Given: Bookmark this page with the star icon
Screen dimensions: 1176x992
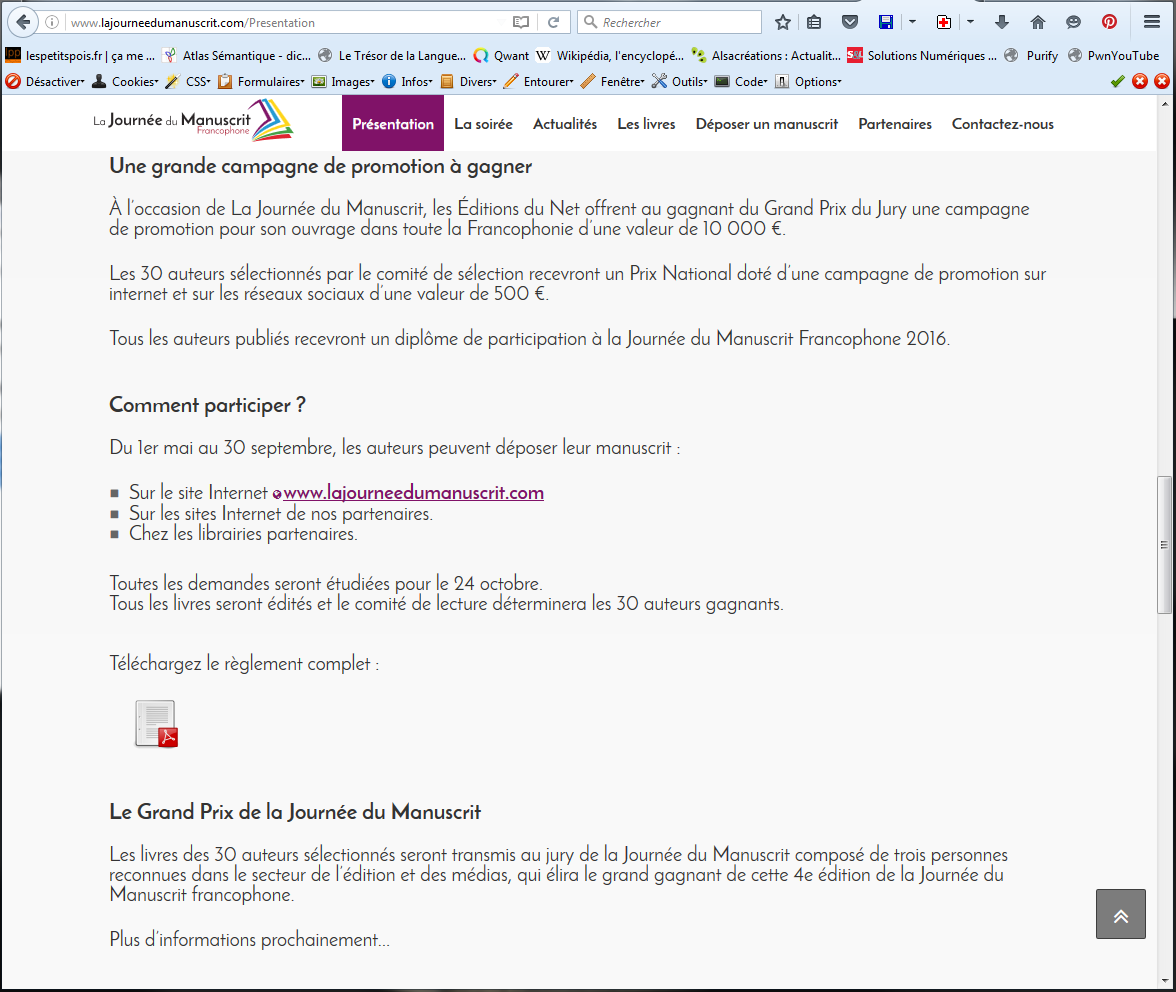Looking at the screenshot, I should tap(783, 22).
